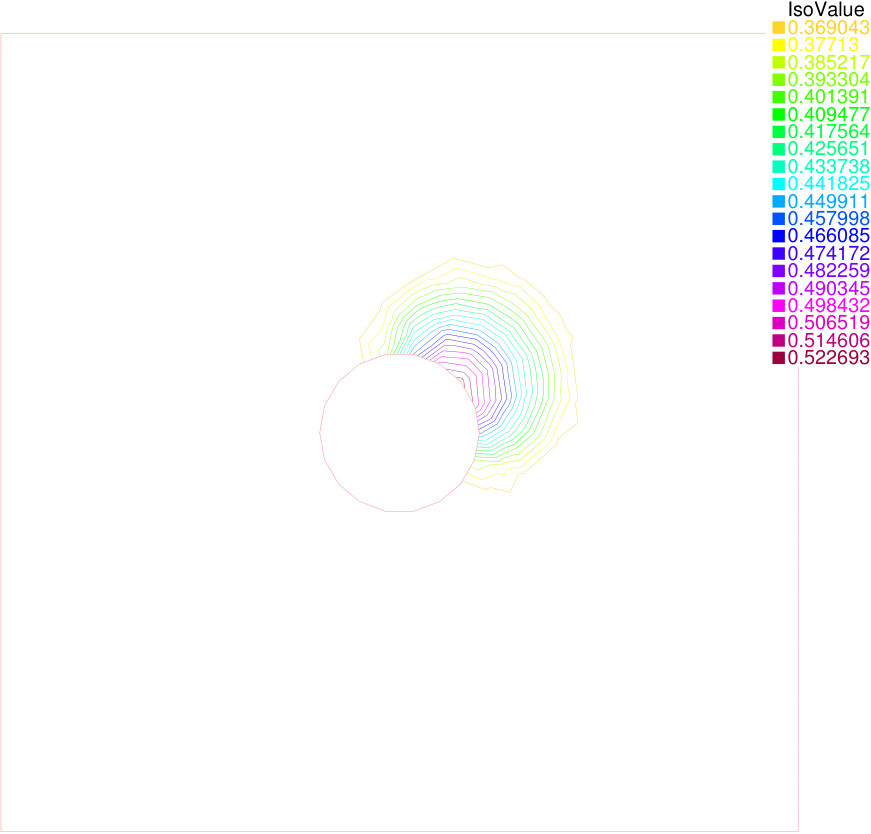The height and width of the screenshot is (834, 871).
Task: Click the legend value 0.498432
Action: coord(828,306)
